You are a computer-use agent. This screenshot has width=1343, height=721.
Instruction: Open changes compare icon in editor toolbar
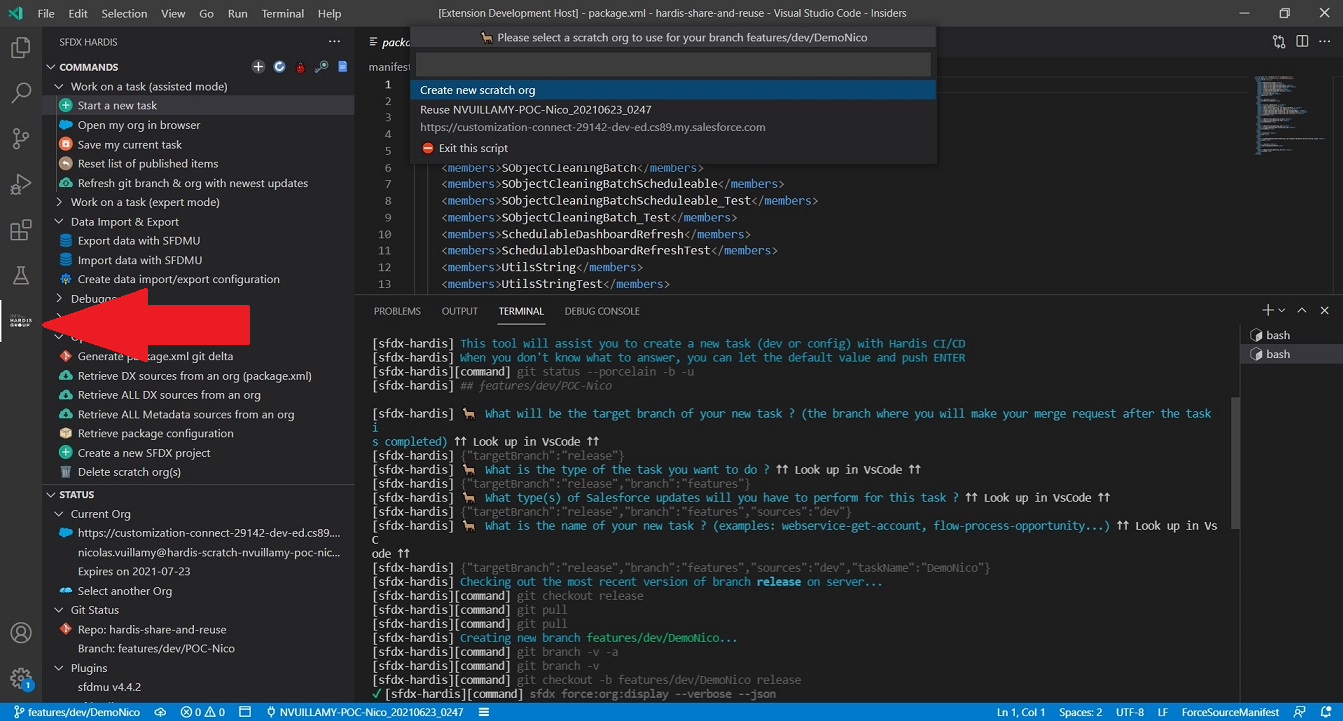click(x=1279, y=42)
